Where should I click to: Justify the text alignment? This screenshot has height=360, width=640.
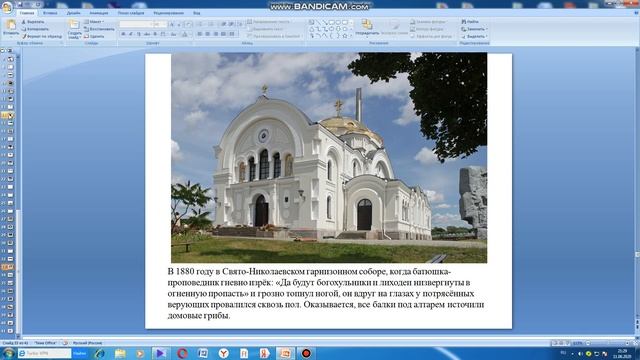click(223, 34)
